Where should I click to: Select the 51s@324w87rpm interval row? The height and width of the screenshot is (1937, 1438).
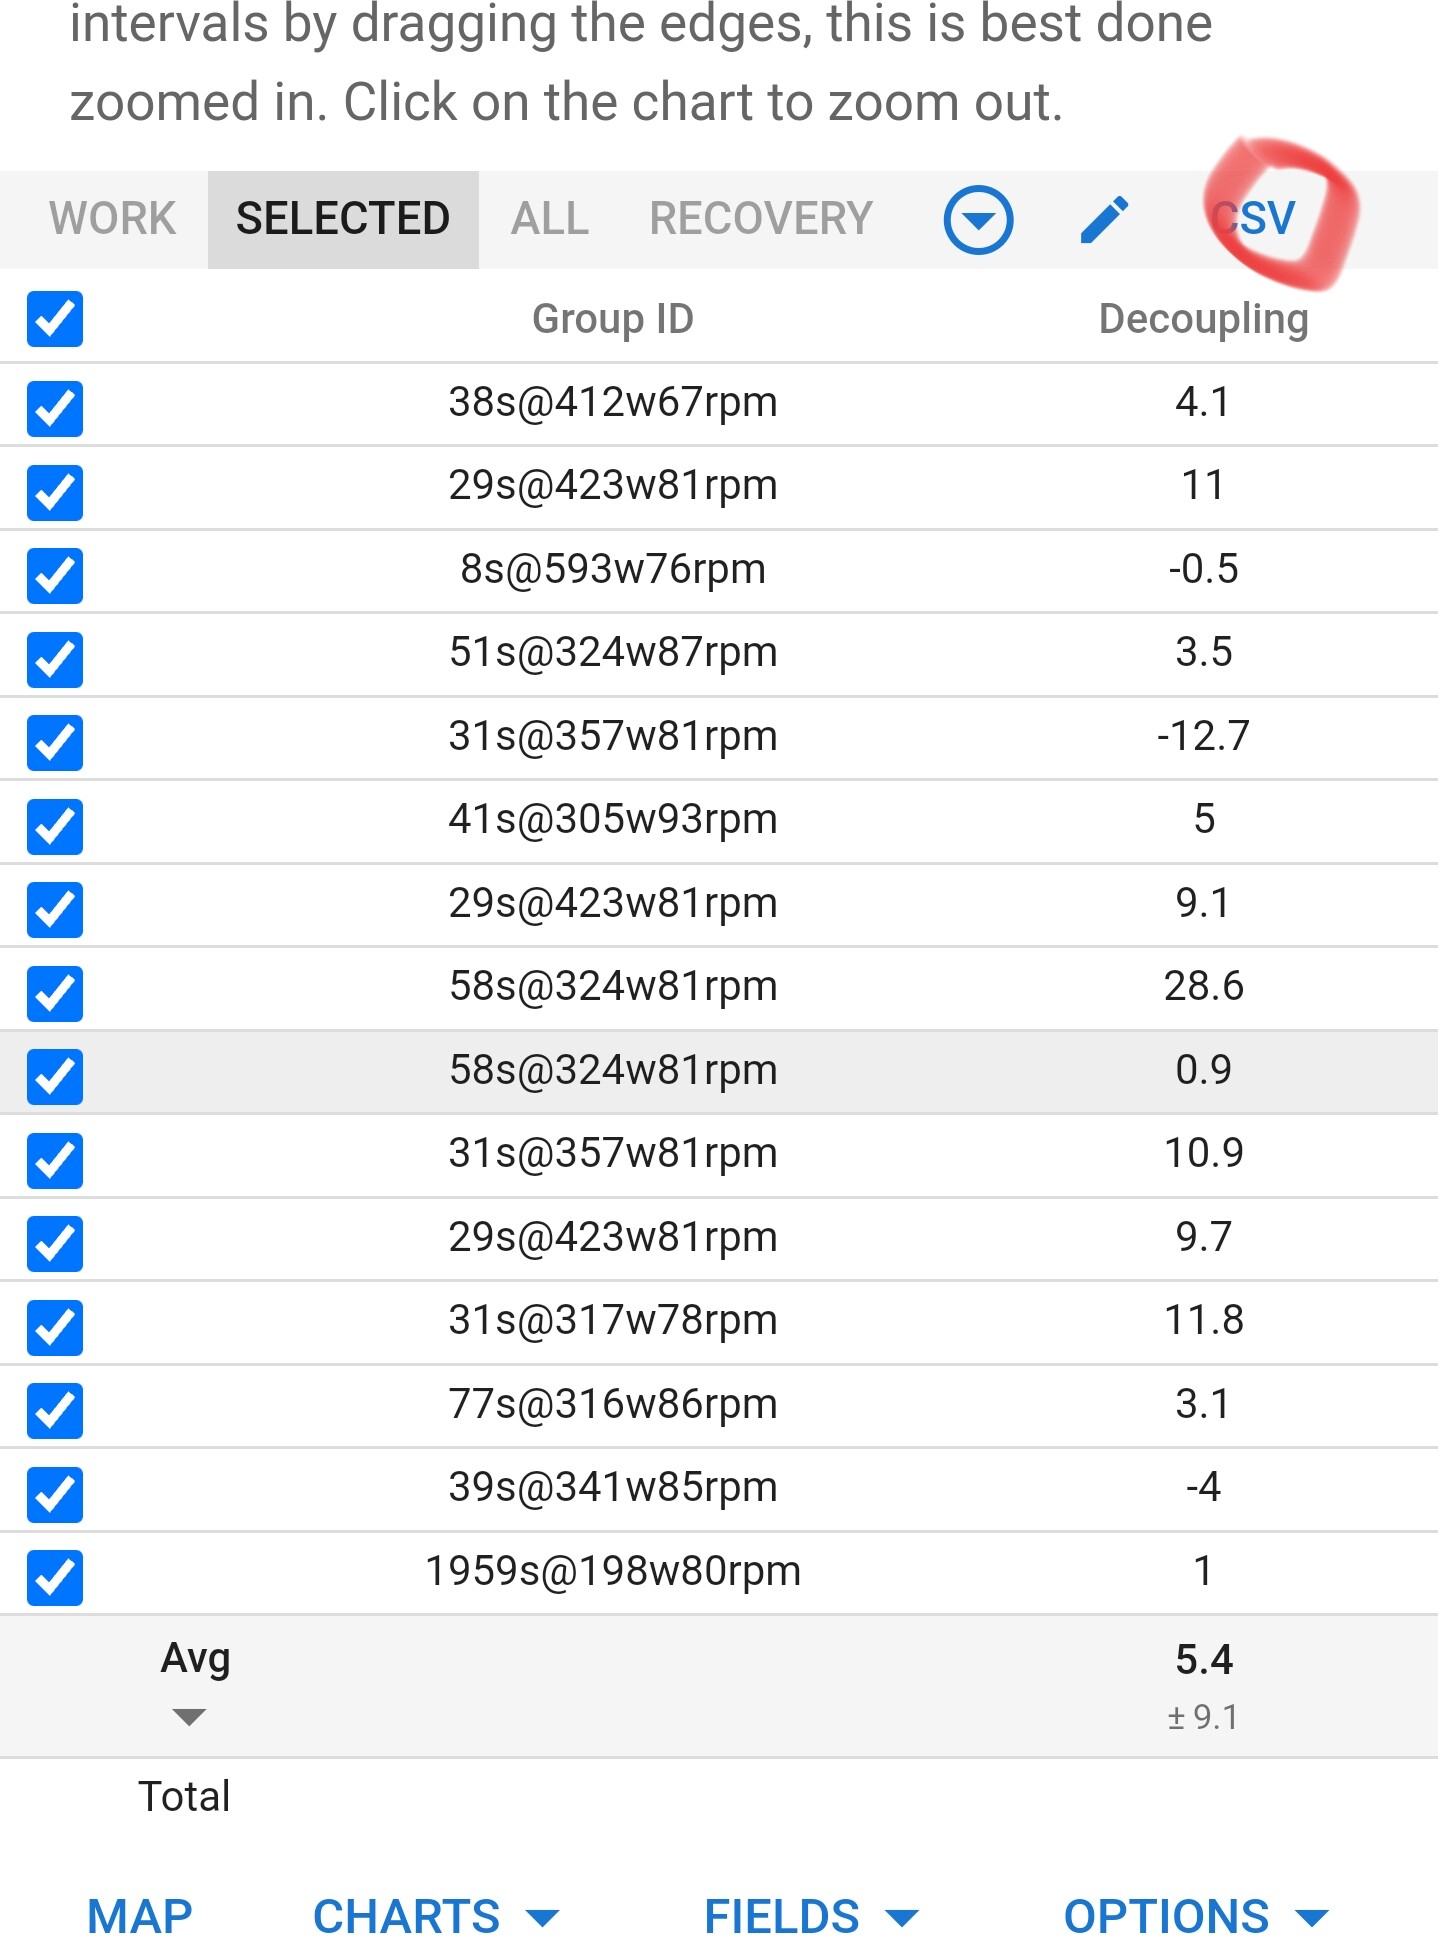[x=719, y=653]
